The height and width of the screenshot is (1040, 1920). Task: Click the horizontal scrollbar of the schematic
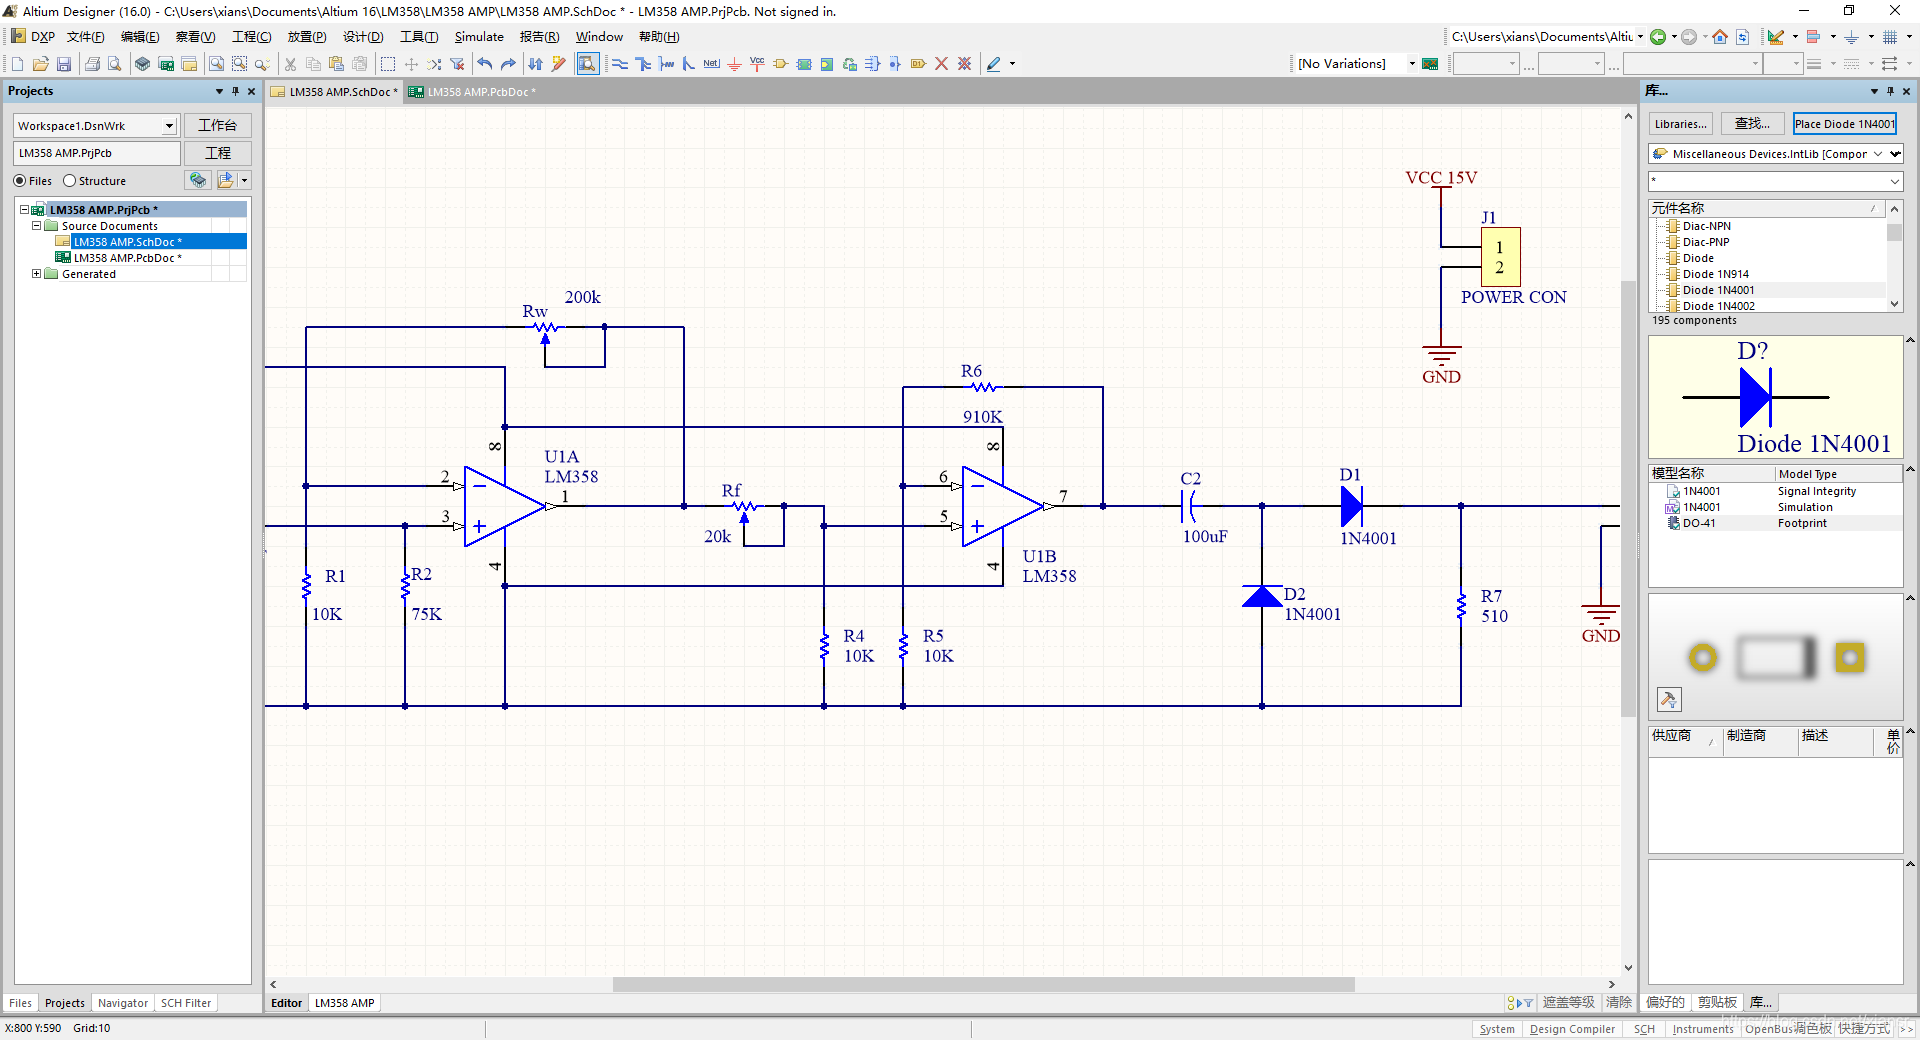983,984
